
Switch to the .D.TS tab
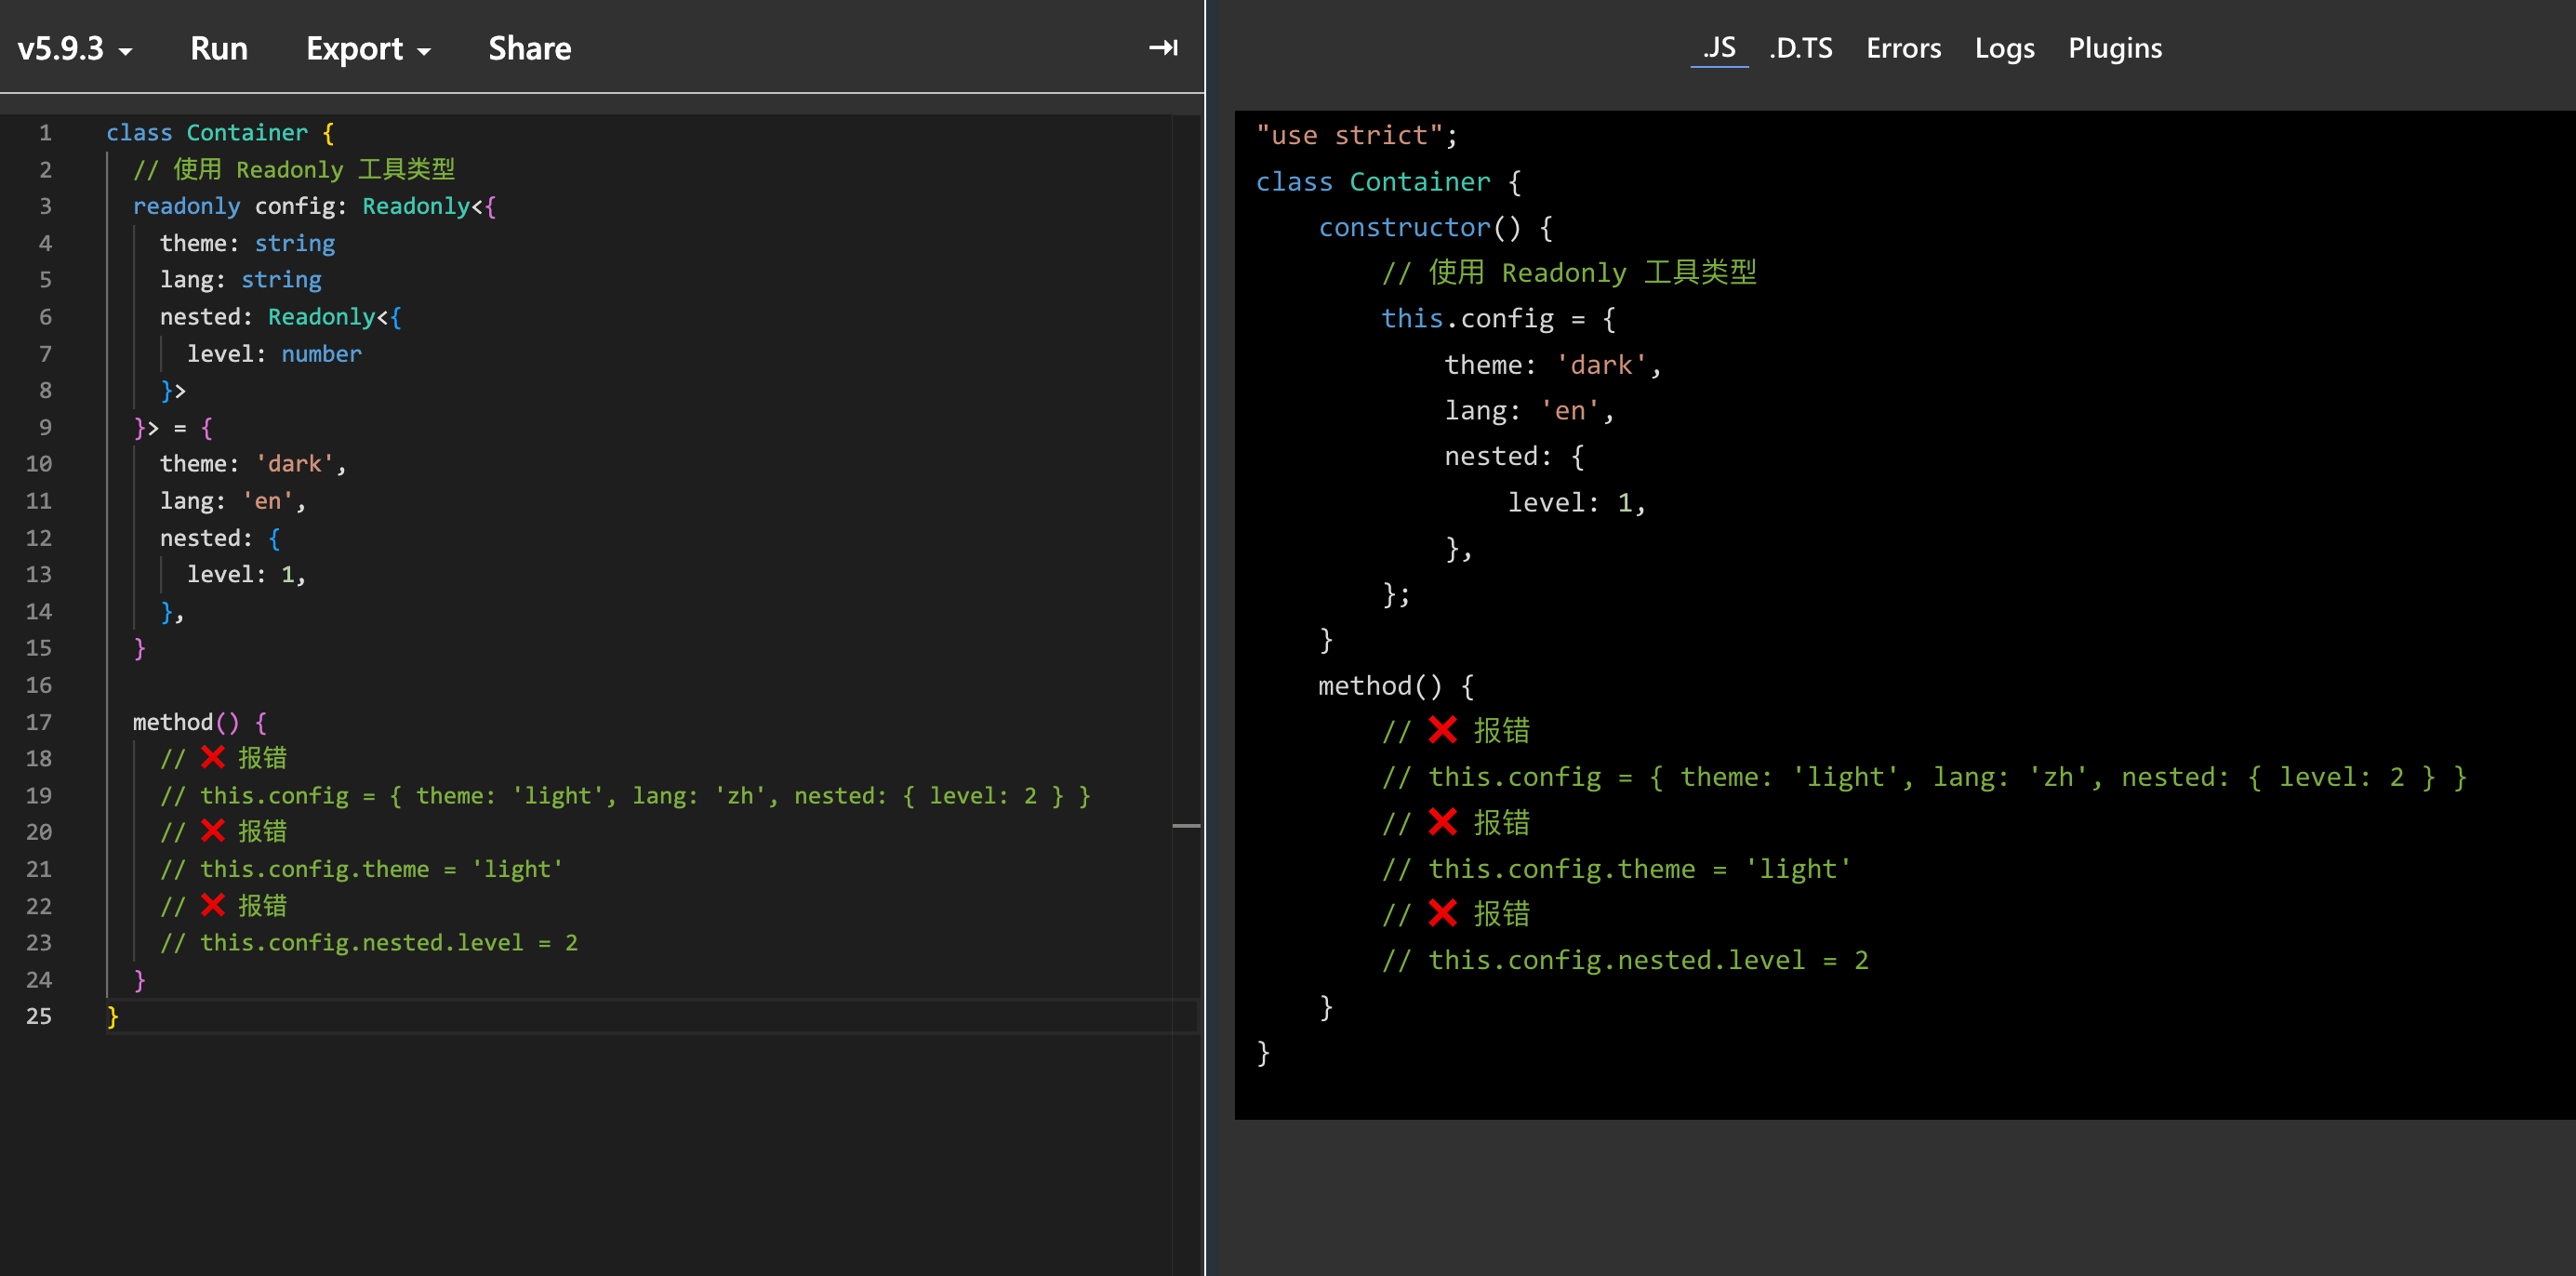point(1800,48)
